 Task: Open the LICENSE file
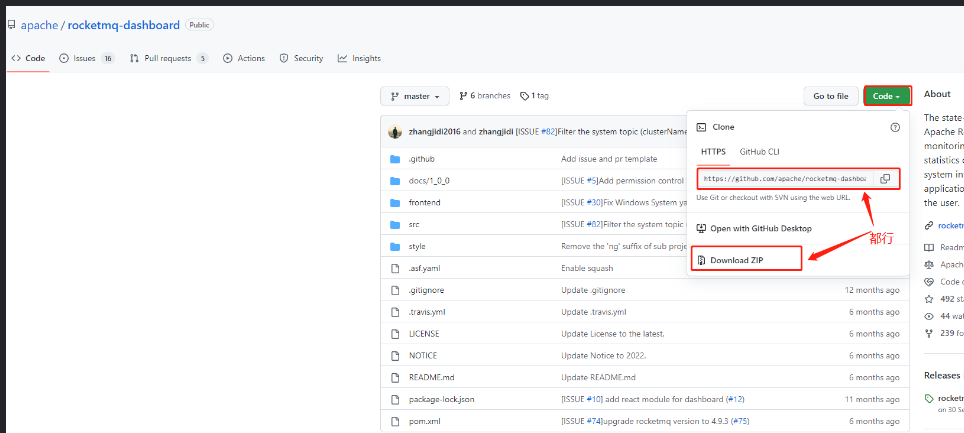click(424, 333)
